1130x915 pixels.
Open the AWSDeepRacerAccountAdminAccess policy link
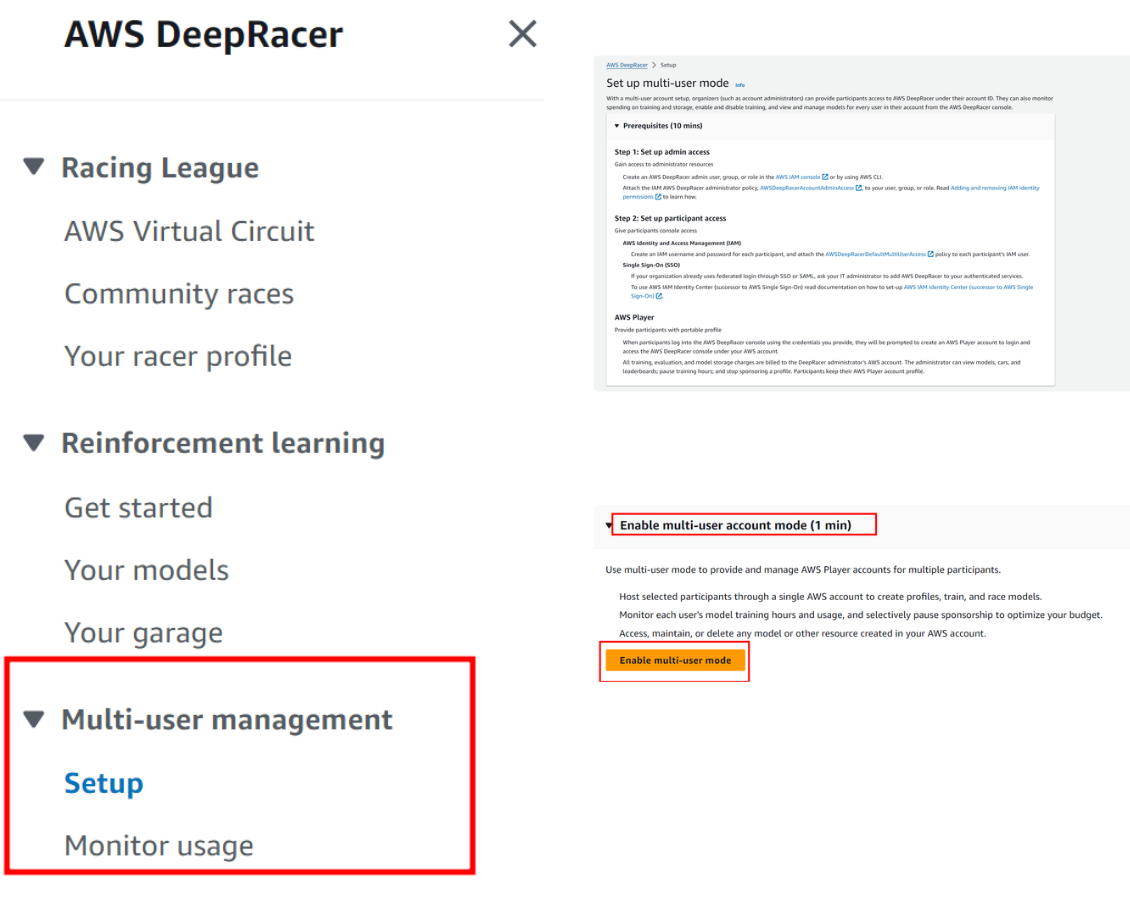(806, 188)
